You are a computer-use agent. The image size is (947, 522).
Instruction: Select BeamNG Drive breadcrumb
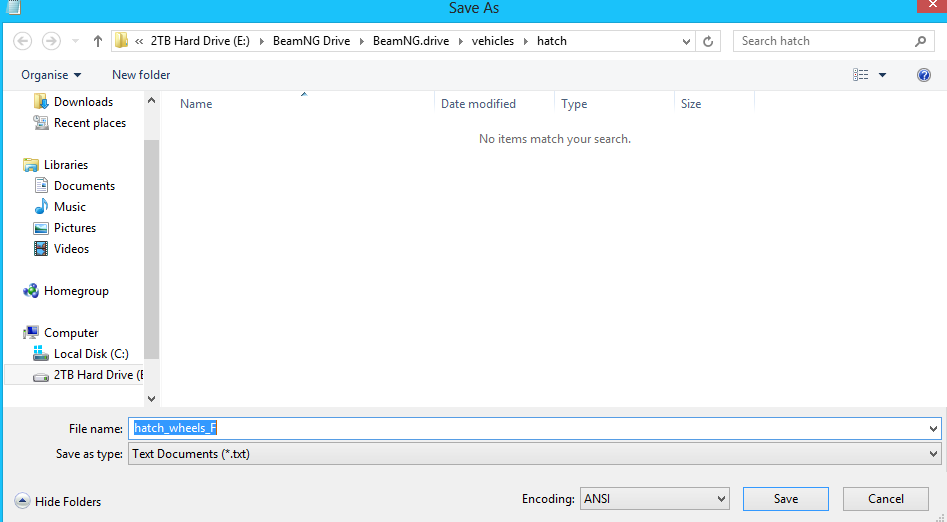312,41
